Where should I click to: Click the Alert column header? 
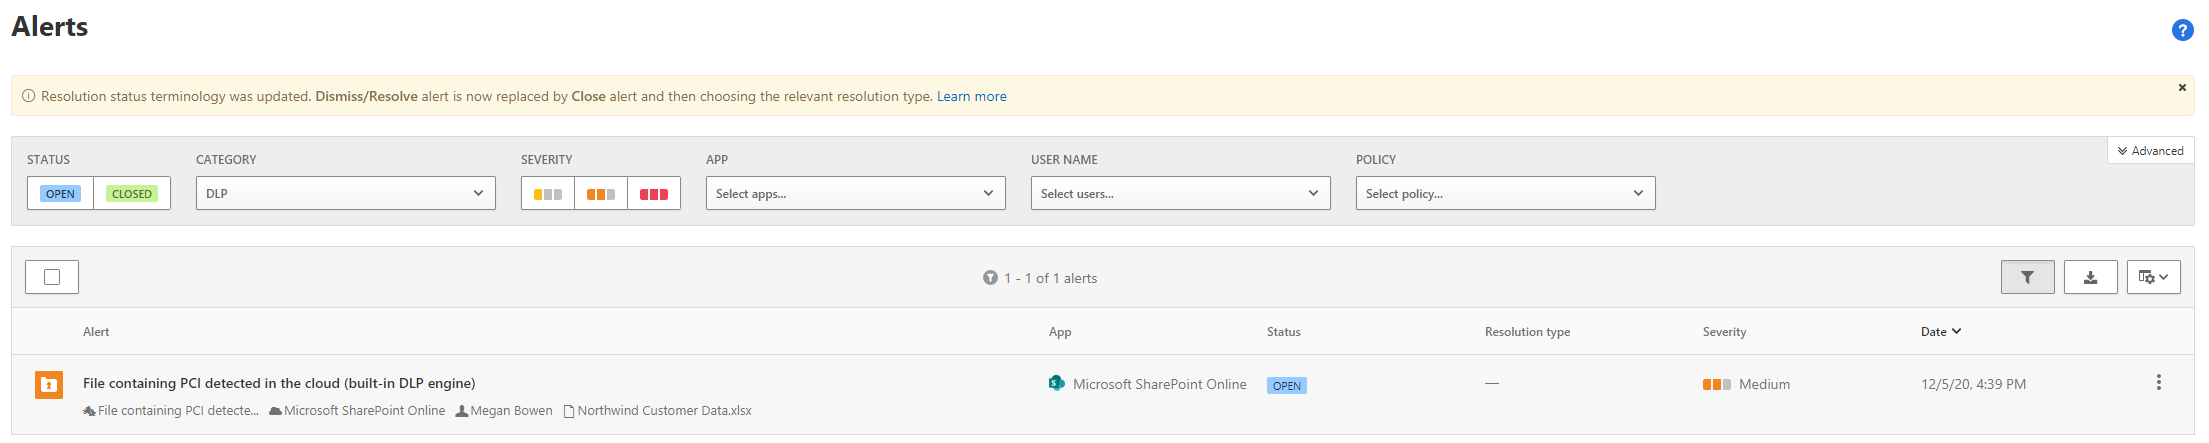pyautogui.click(x=96, y=332)
